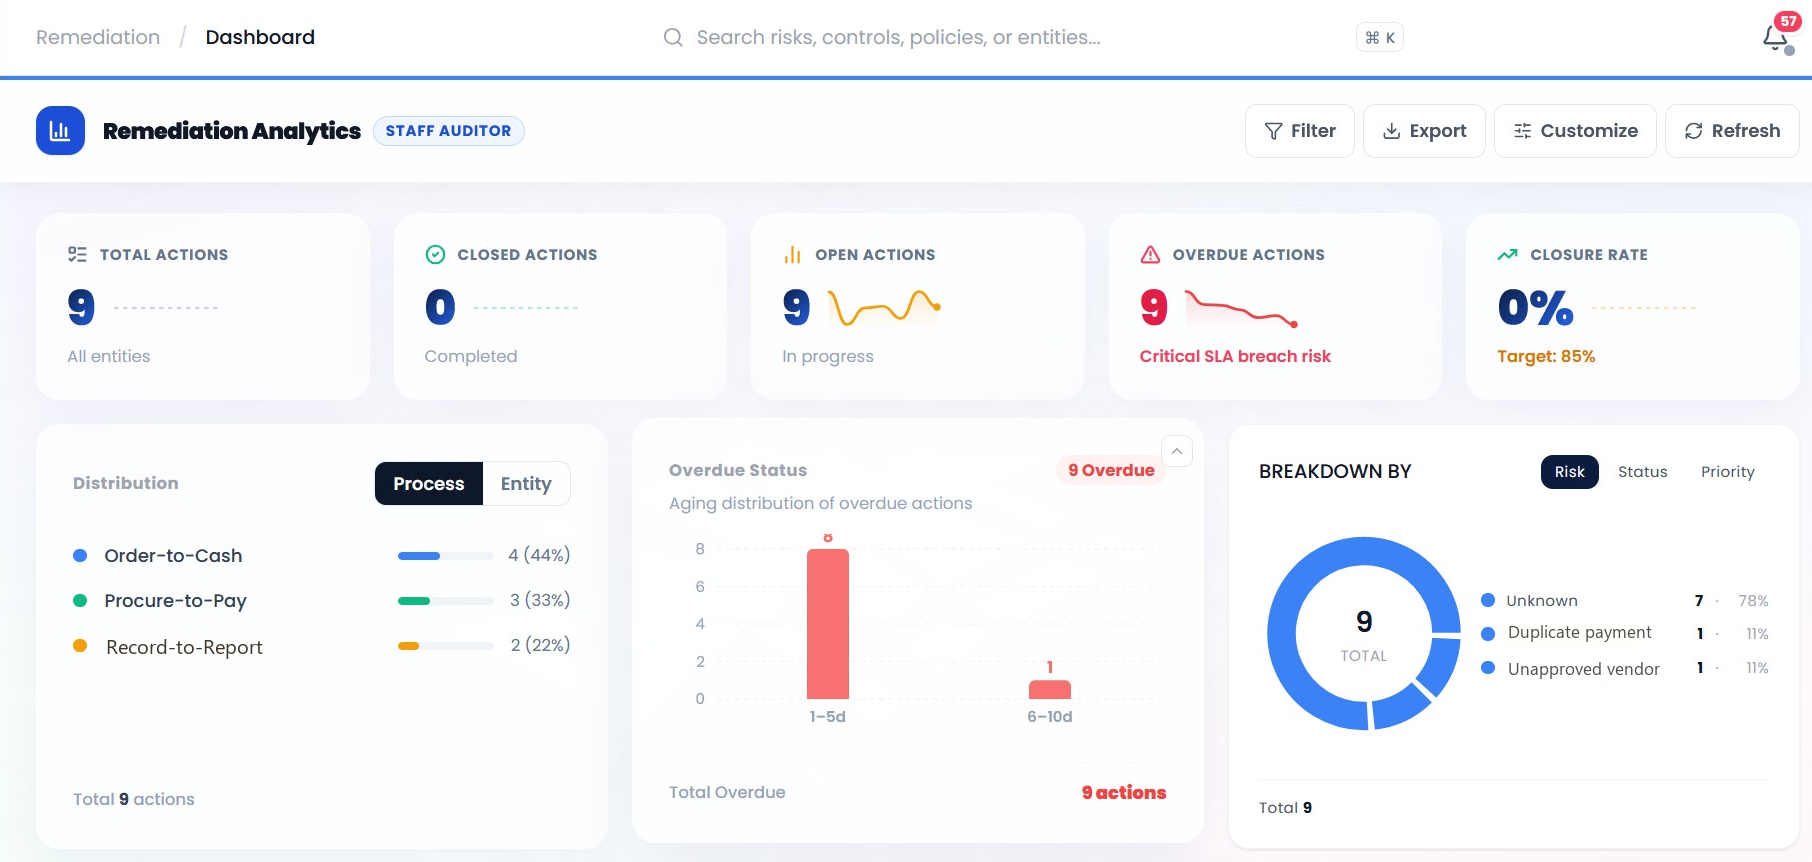Click the STAFF AUDITOR role badge

449,131
